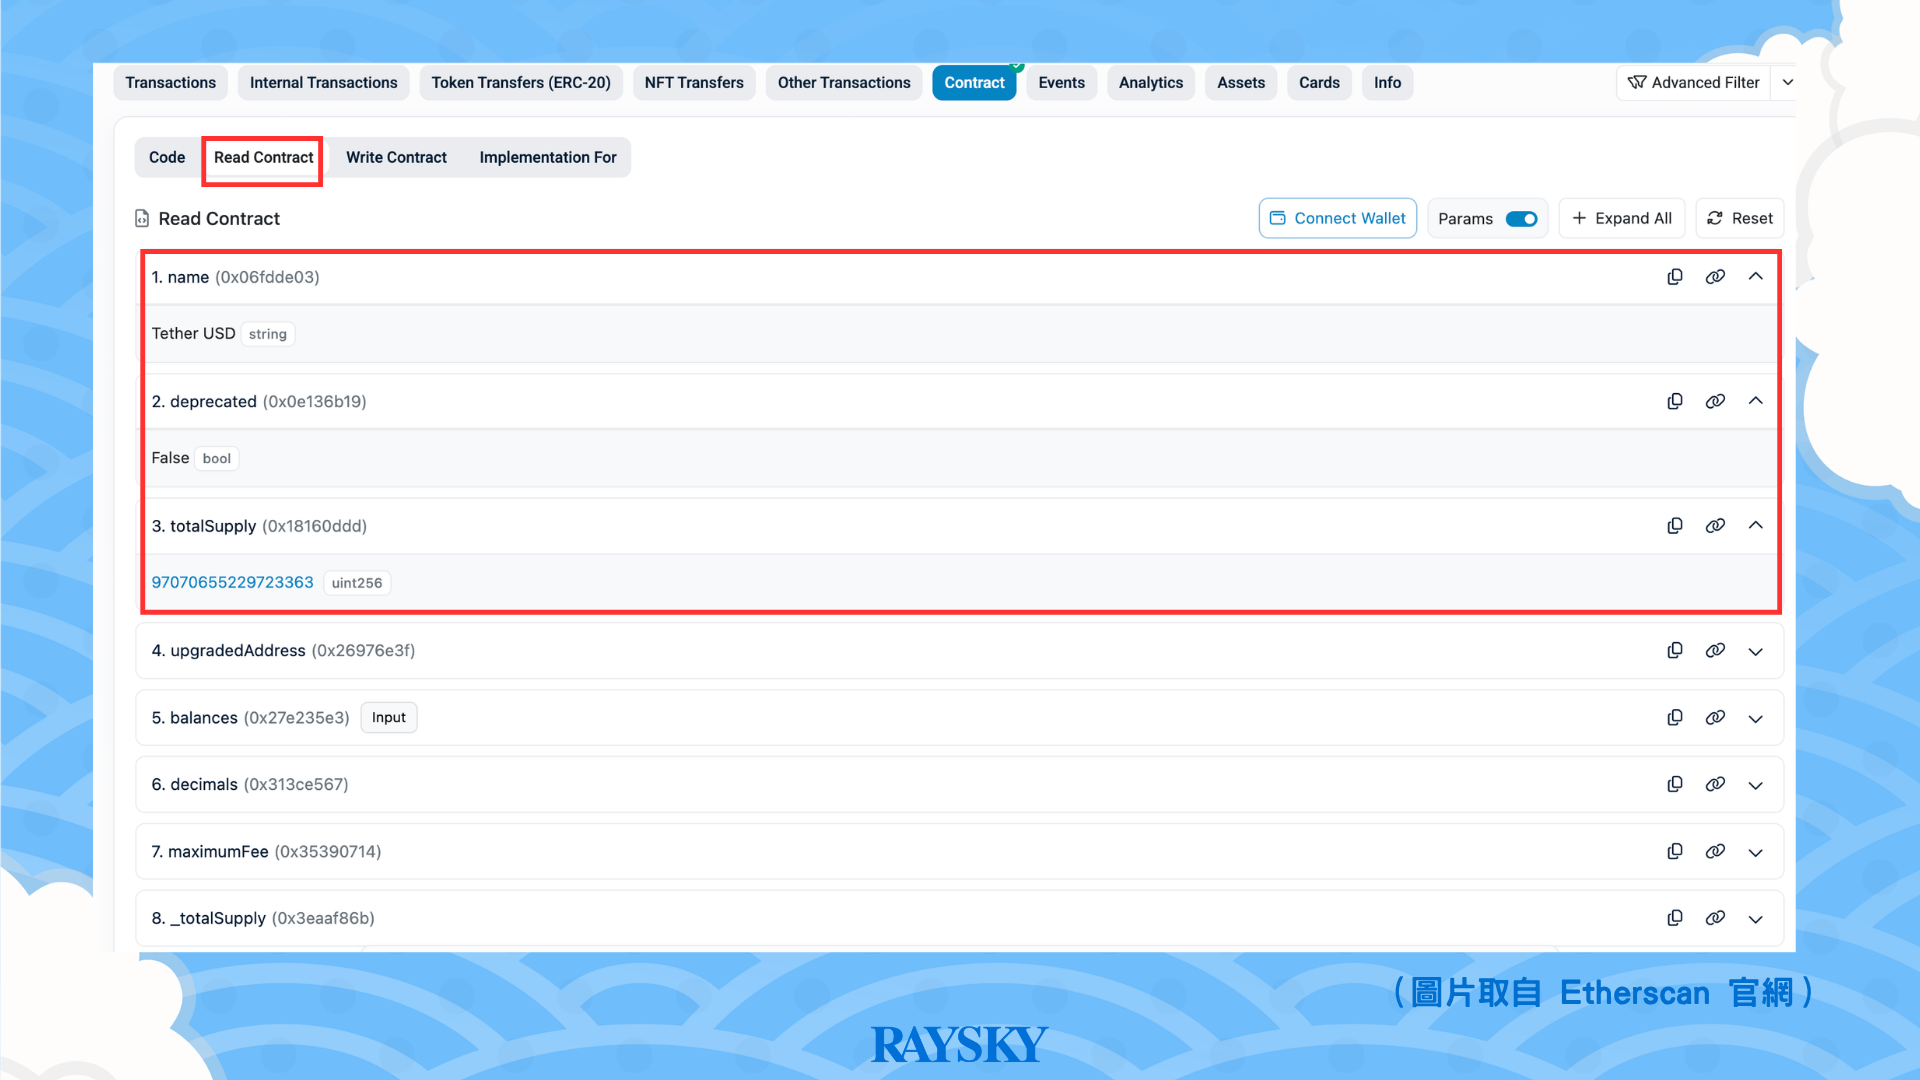Collapse the 1. name section
Screen dimensions: 1920x1080
pyautogui.click(x=1756, y=277)
